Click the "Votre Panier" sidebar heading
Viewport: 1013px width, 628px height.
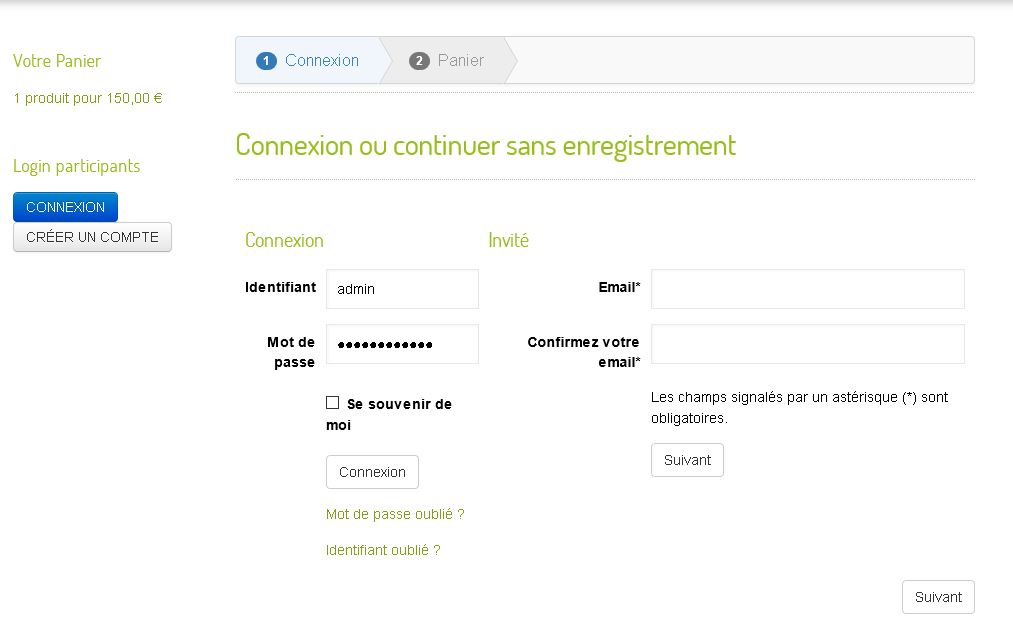[x=57, y=61]
